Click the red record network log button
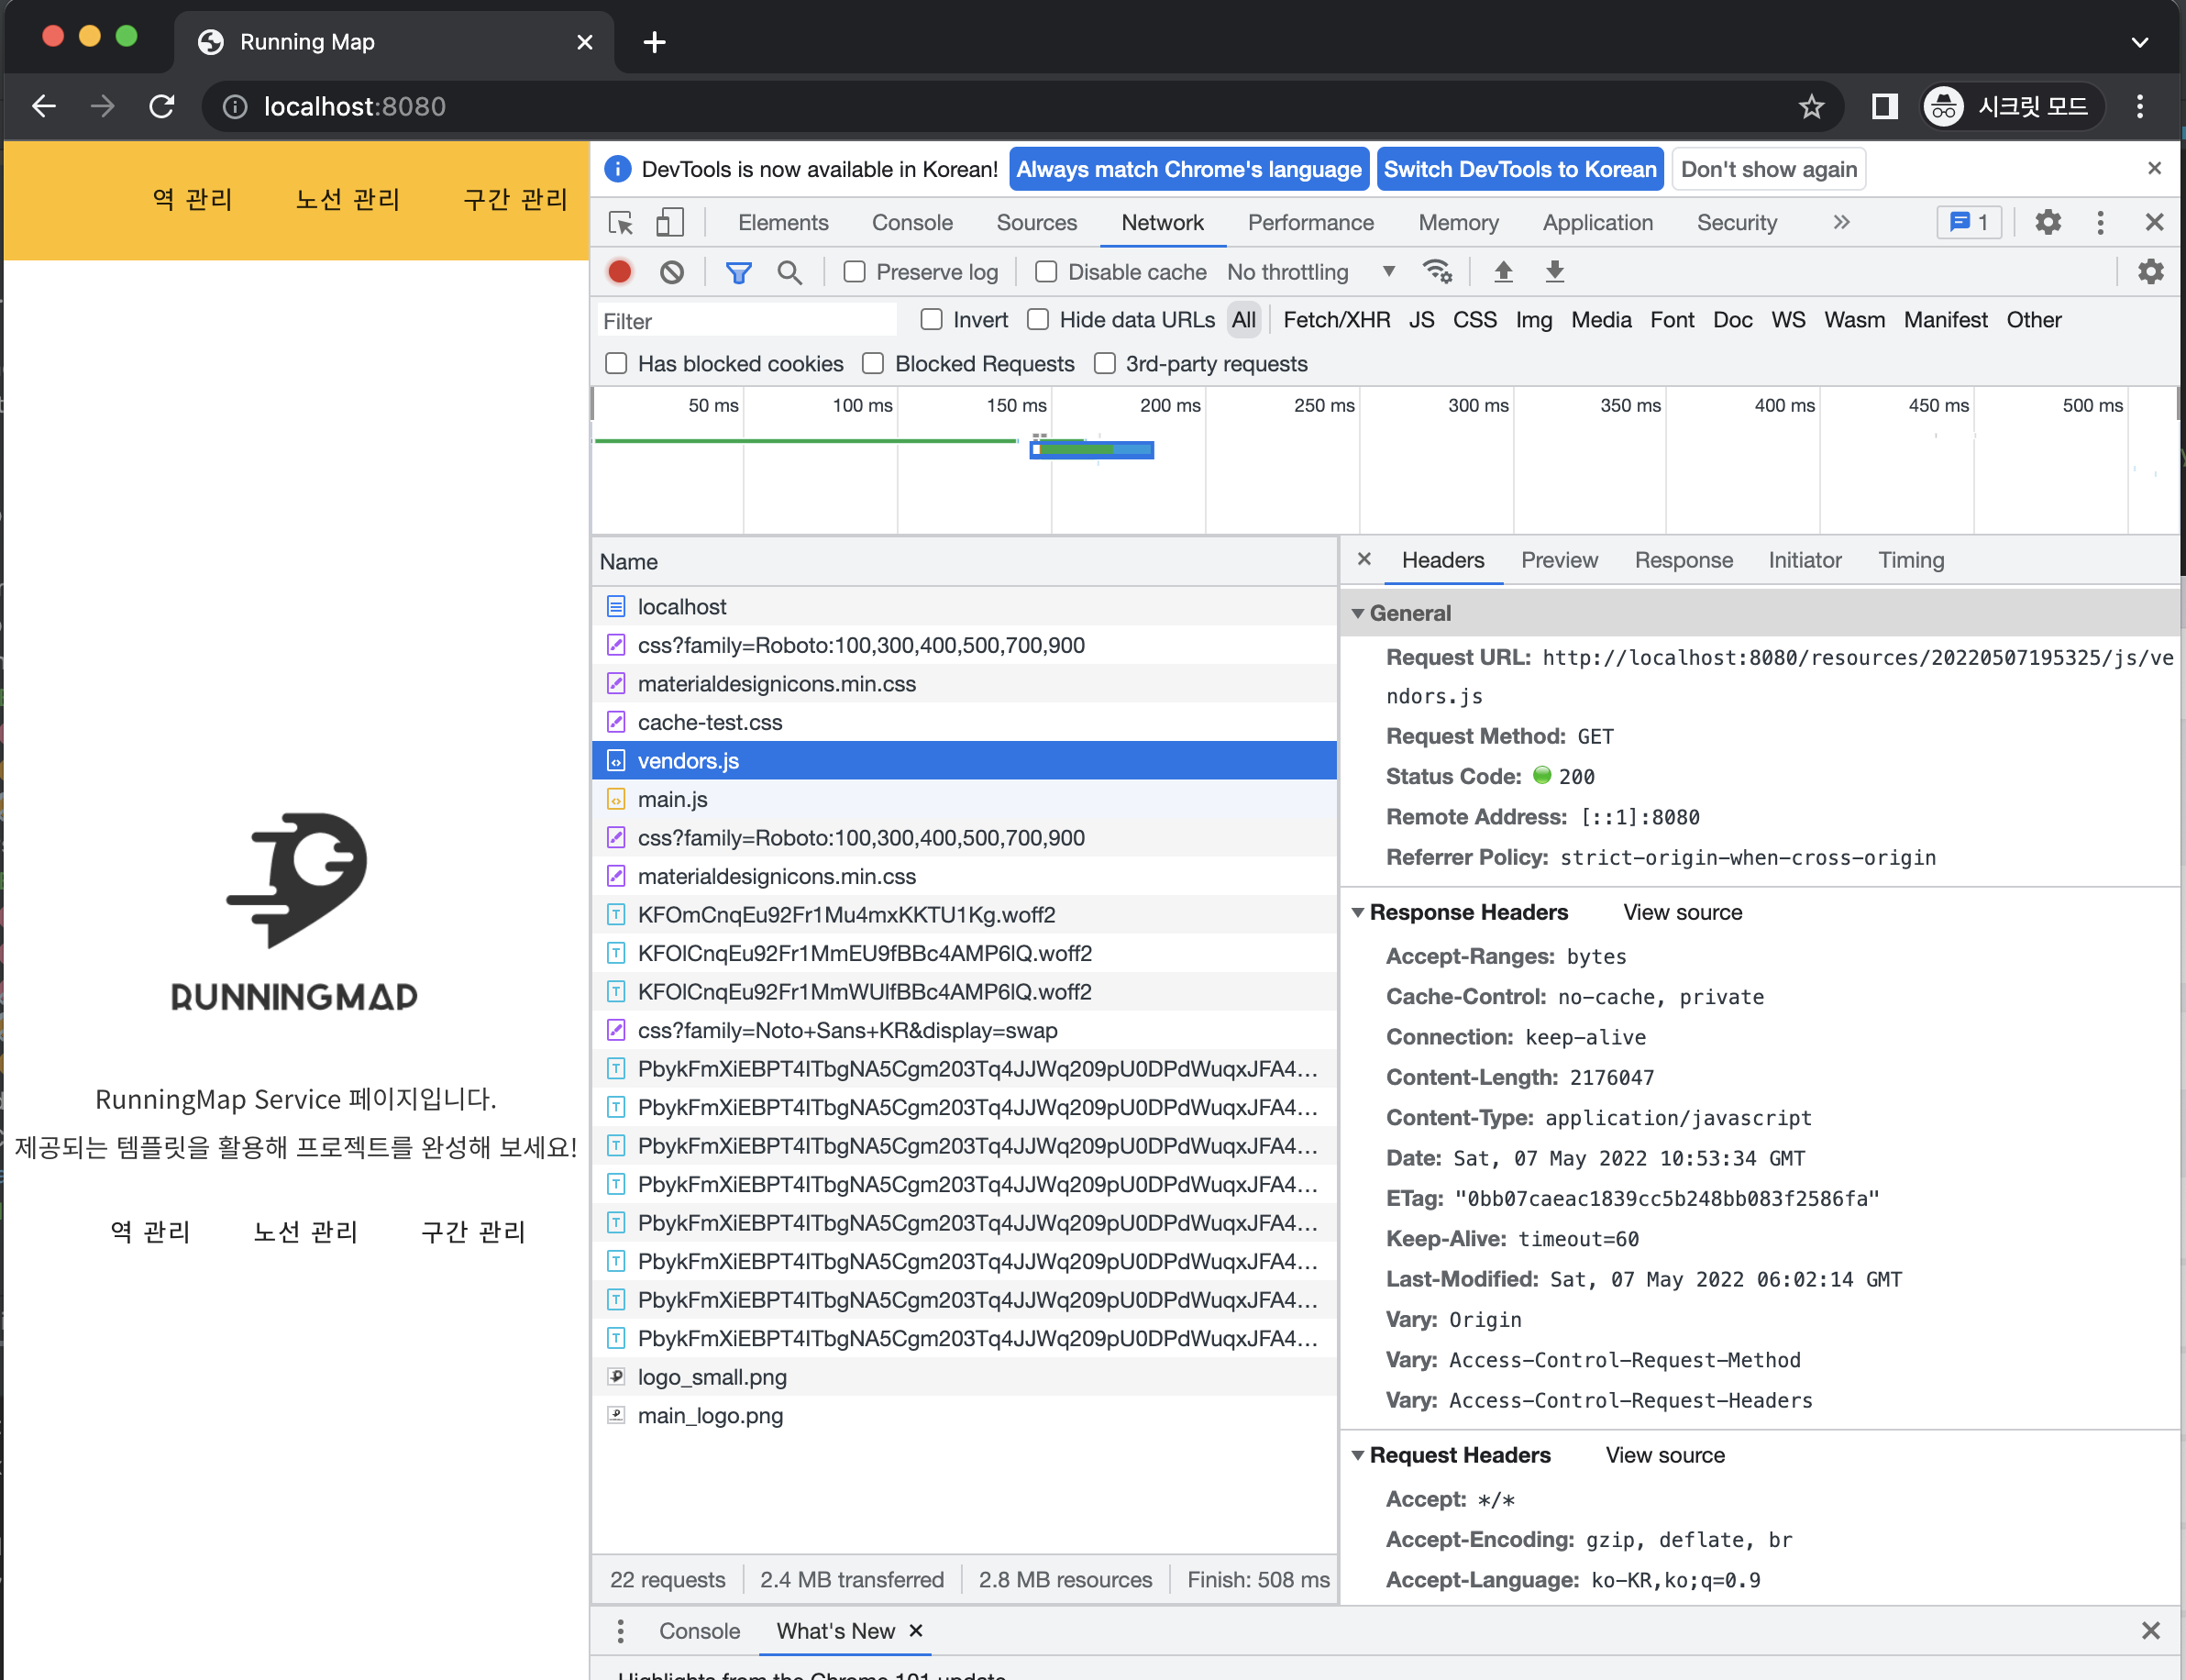2186x1680 pixels. point(619,272)
